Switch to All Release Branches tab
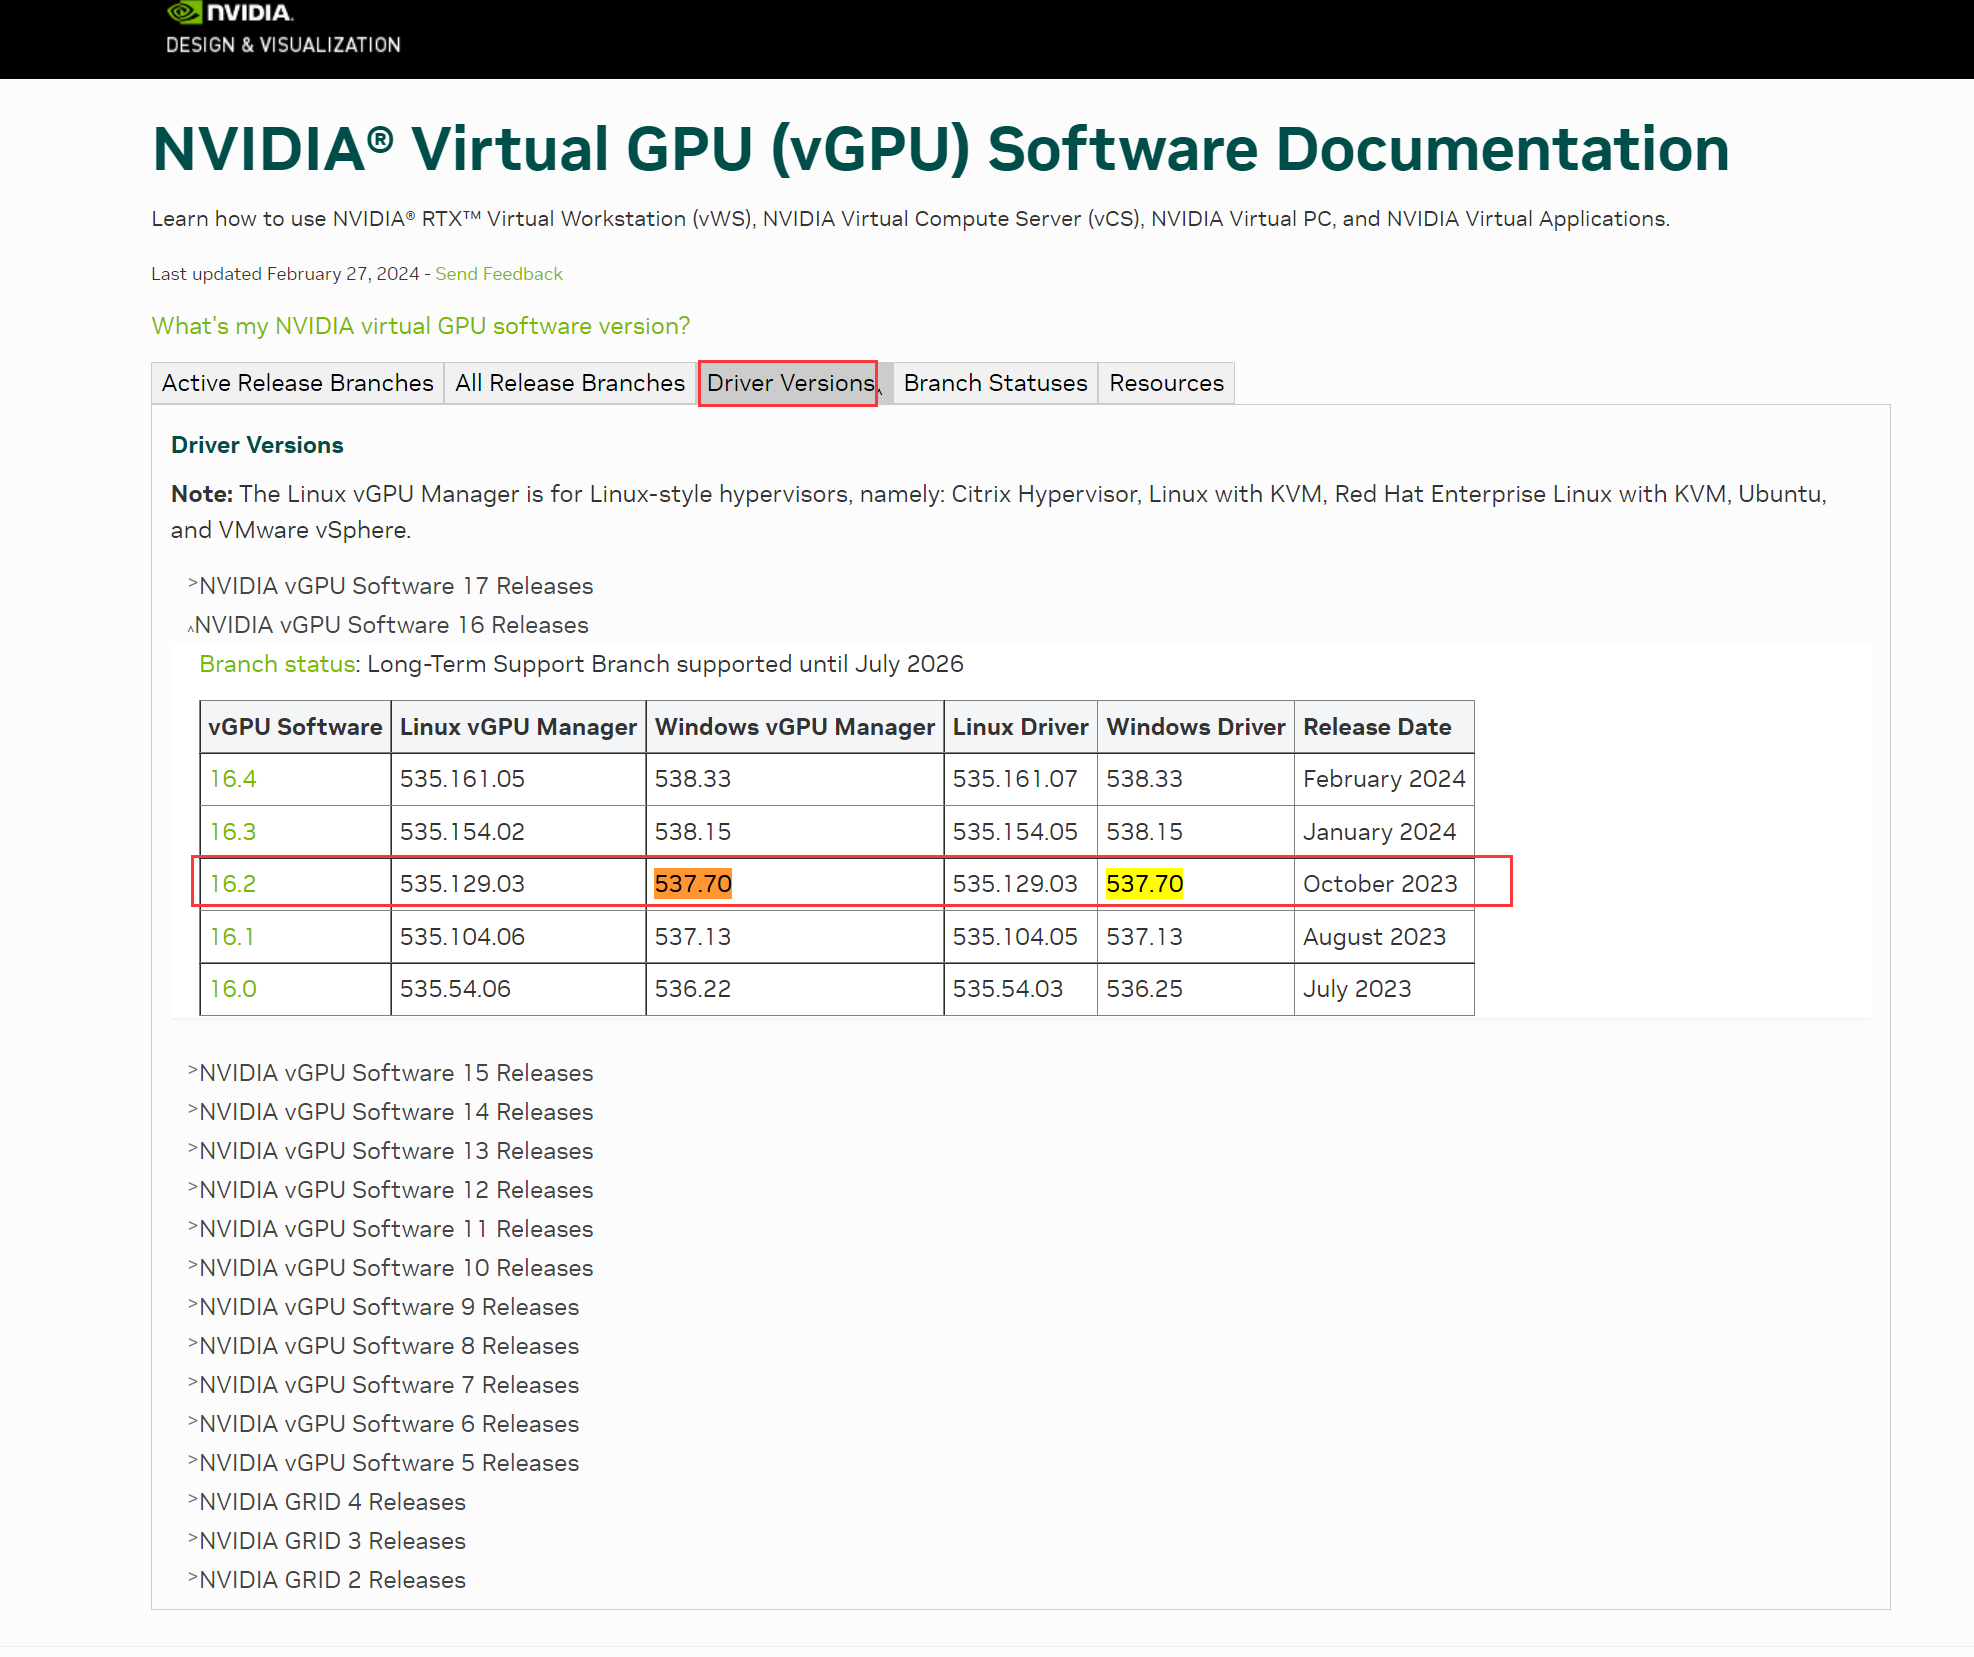1974x1657 pixels. [x=570, y=383]
